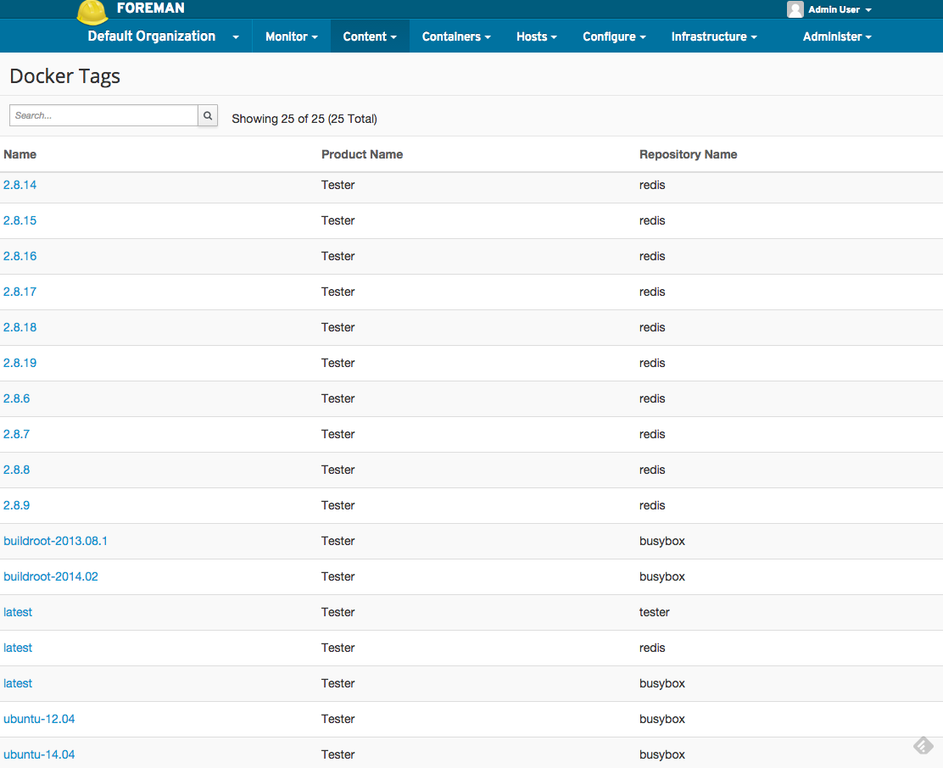Click the Name column header
This screenshot has width=943, height=768.
coord(20,154)
